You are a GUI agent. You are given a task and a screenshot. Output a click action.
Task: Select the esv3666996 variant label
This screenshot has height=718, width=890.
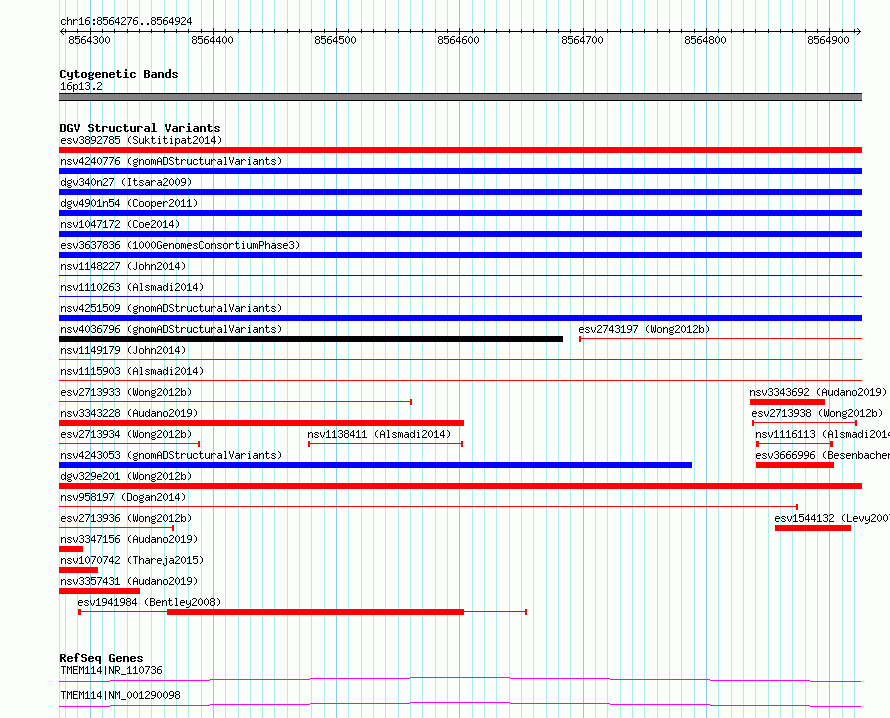coord(822,455)
